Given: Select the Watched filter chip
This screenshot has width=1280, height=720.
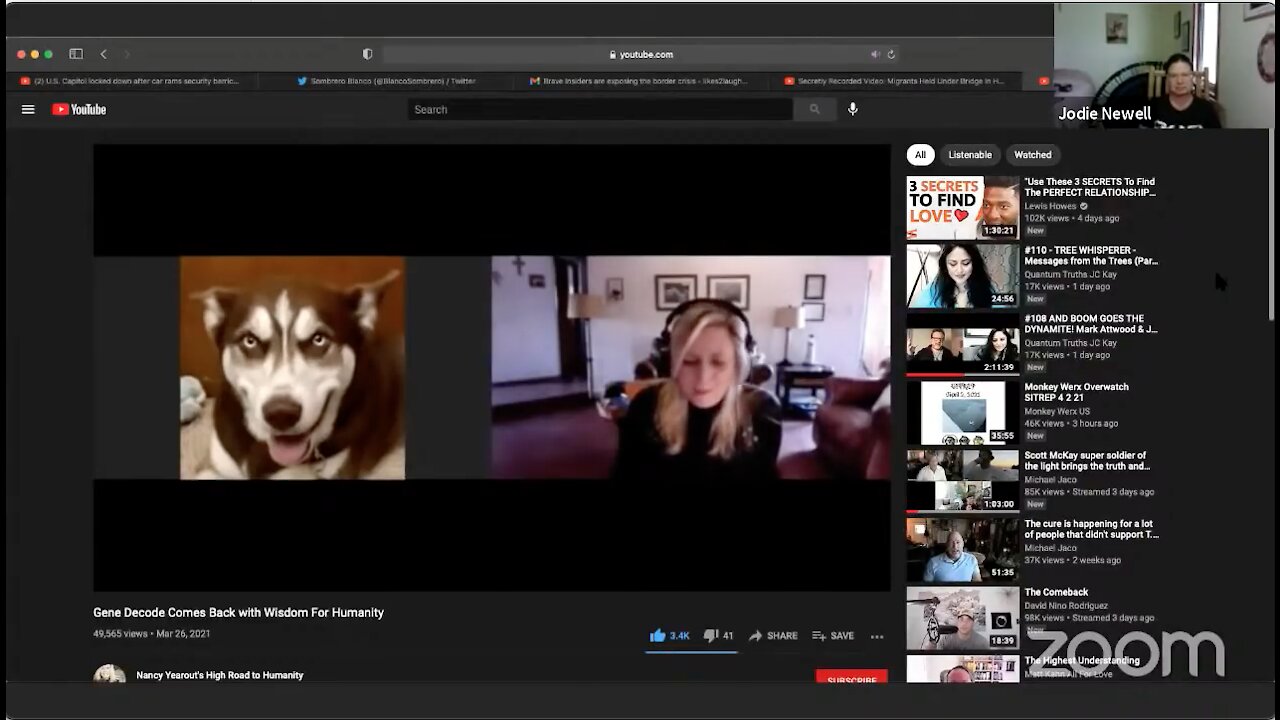Looking at the screenshot, I should (1033, 155).
